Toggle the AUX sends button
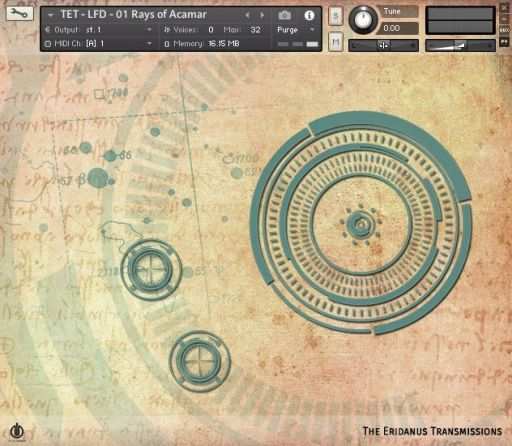 point(504,30)
